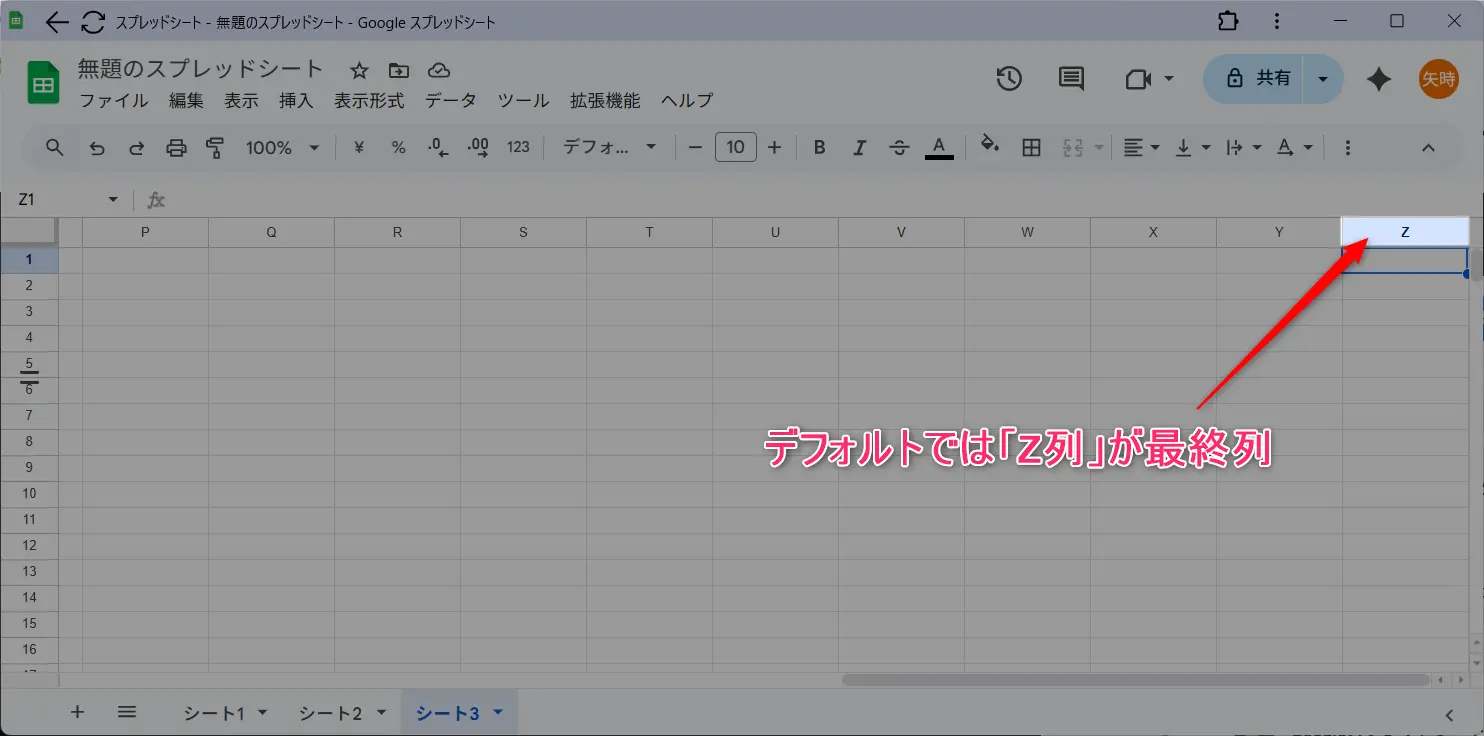This screenshot has width=1484, height=736.
Task: Open the text color picker
Action: [x=938, y=148]
